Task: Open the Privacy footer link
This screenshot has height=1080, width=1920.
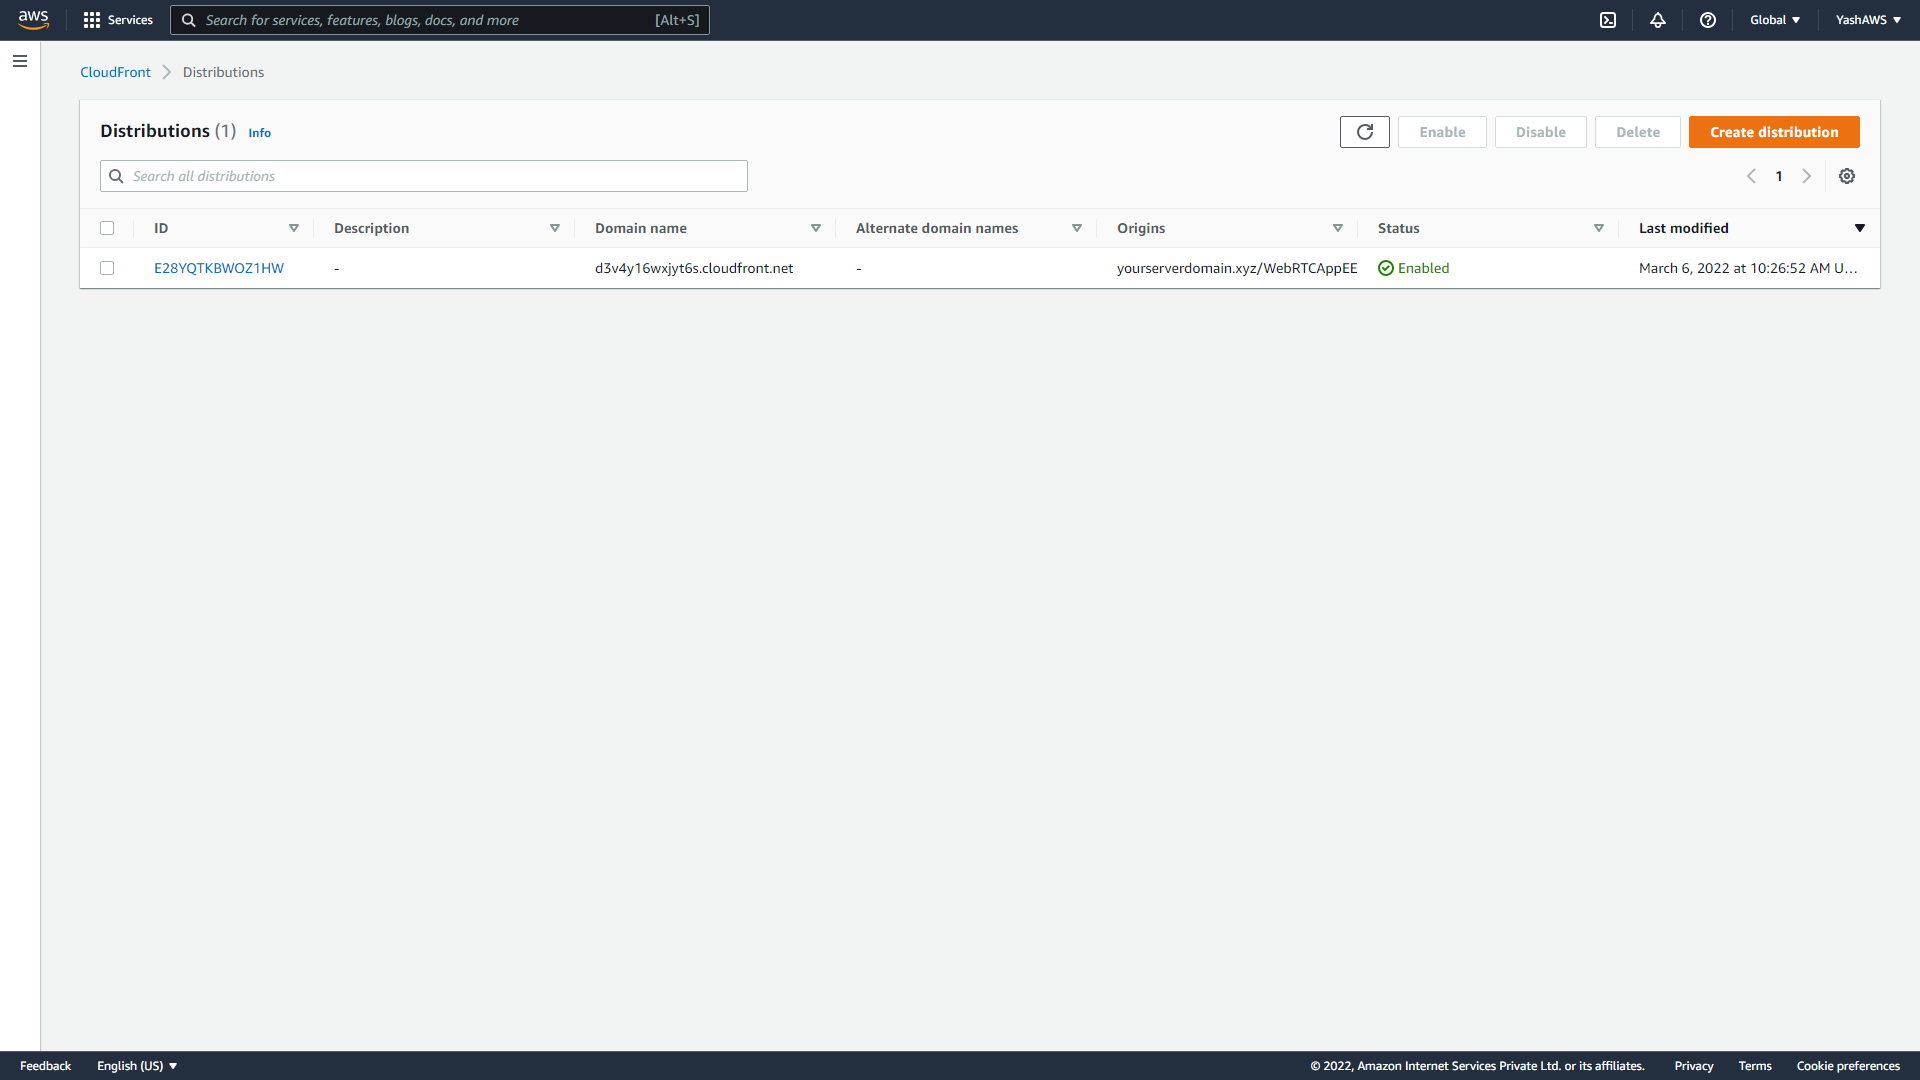Action: (1693, 1066)
